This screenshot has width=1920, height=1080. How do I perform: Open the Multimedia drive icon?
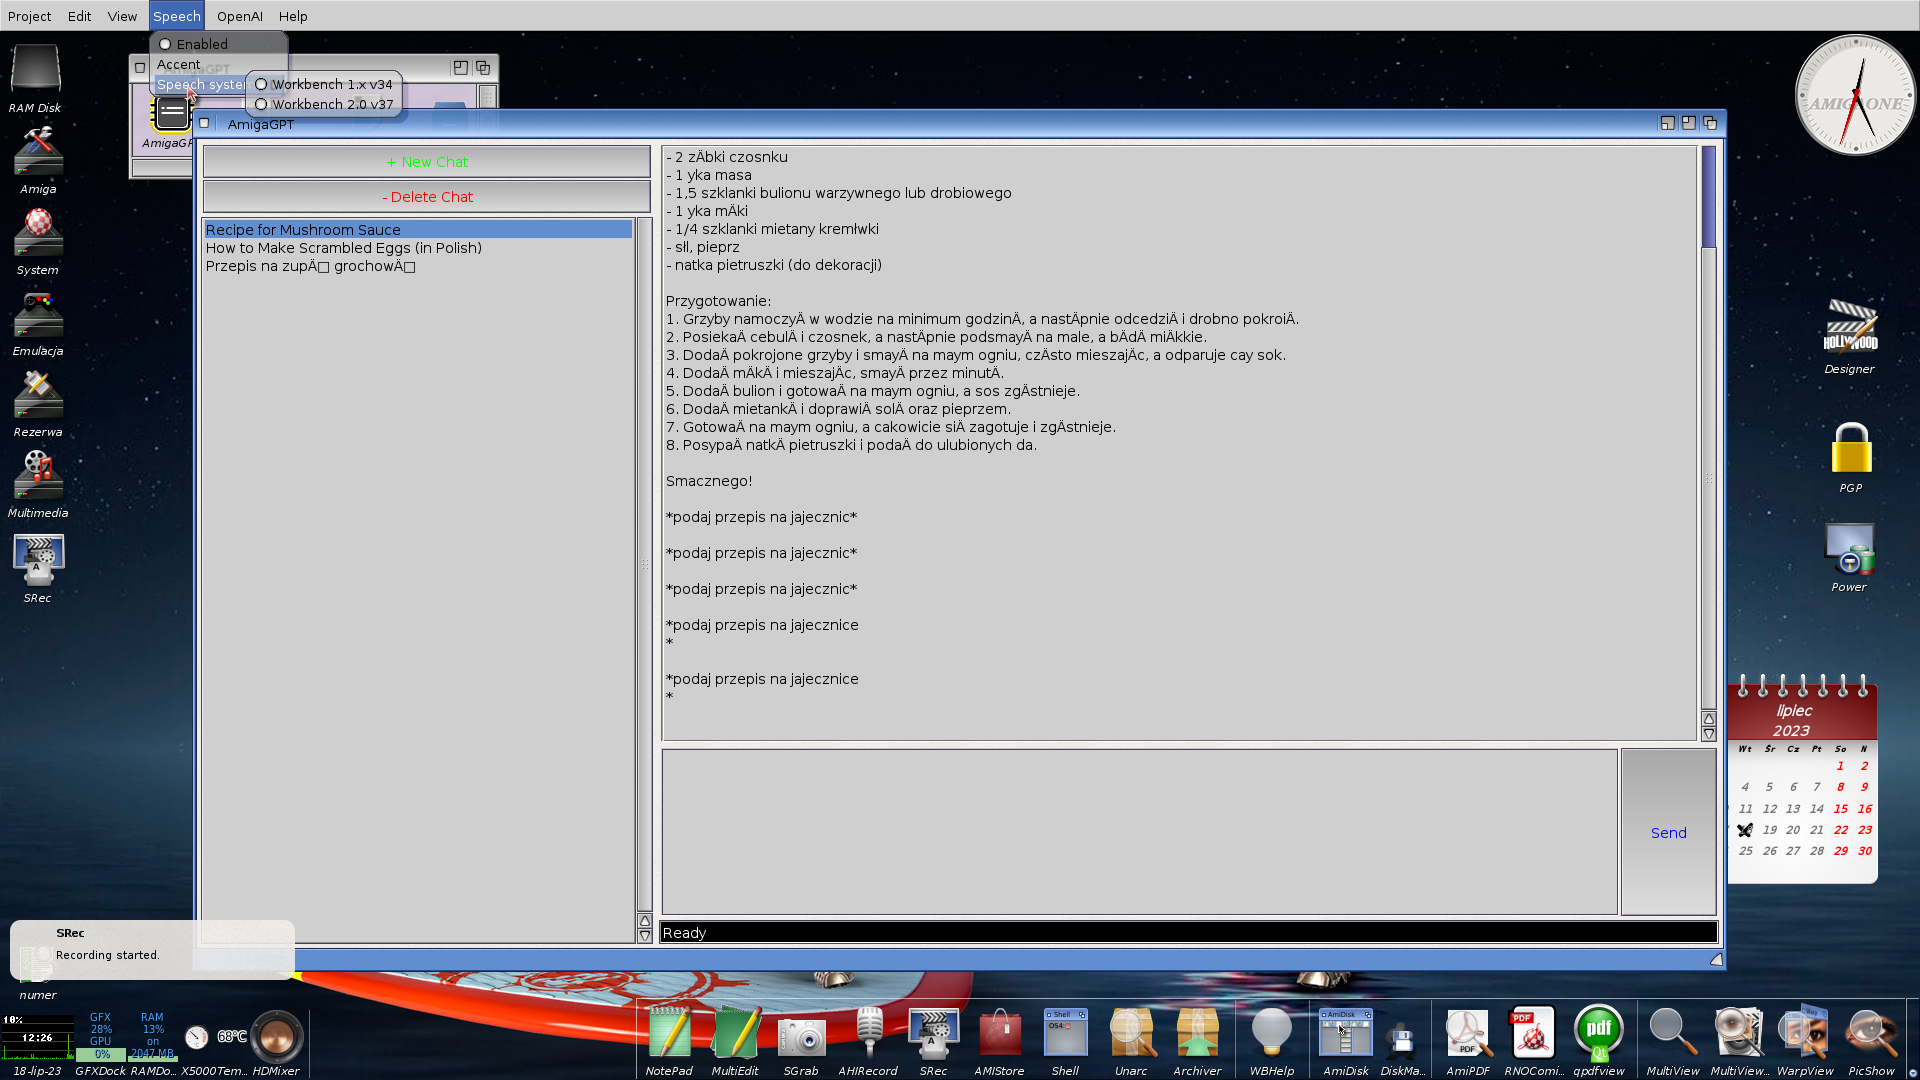tap(38, 476)
